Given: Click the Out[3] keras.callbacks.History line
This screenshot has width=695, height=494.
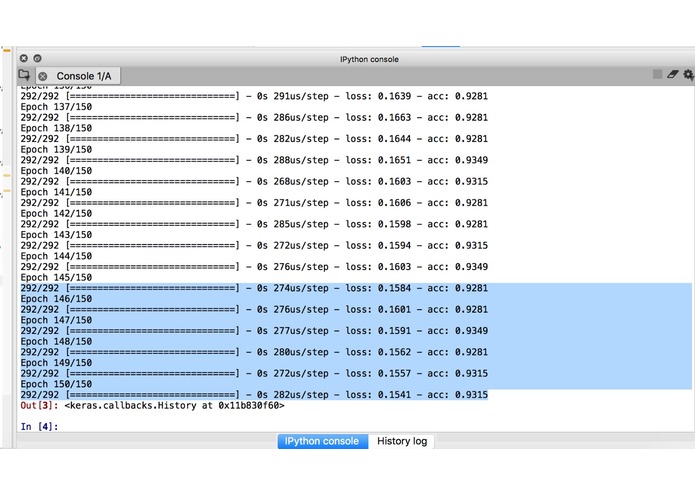Looking at the screenshot, I should pos(152,405).
